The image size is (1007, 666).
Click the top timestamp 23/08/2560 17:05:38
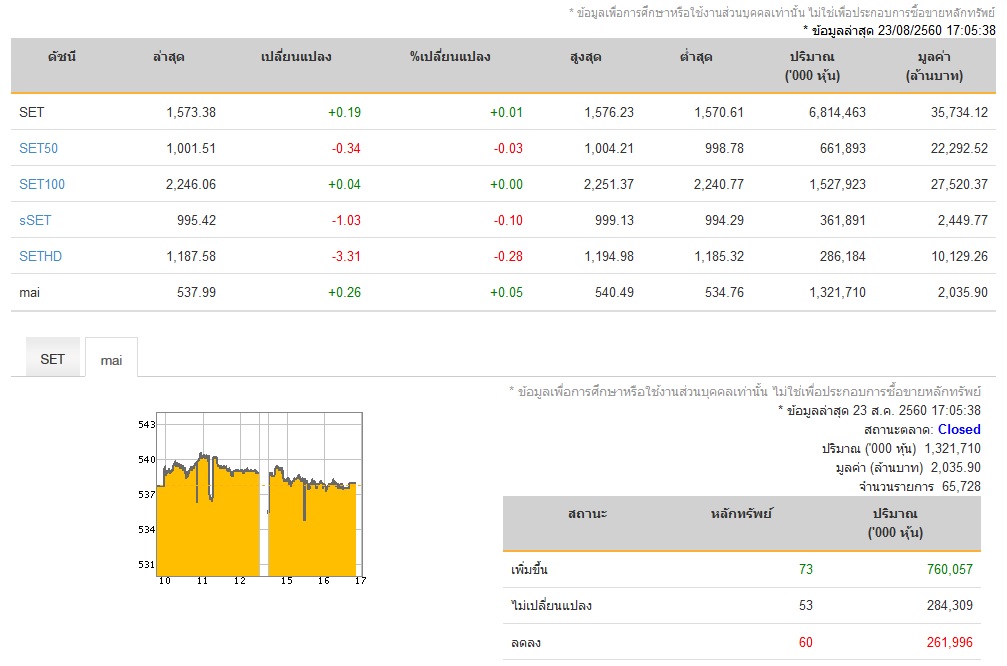point(936,30)
